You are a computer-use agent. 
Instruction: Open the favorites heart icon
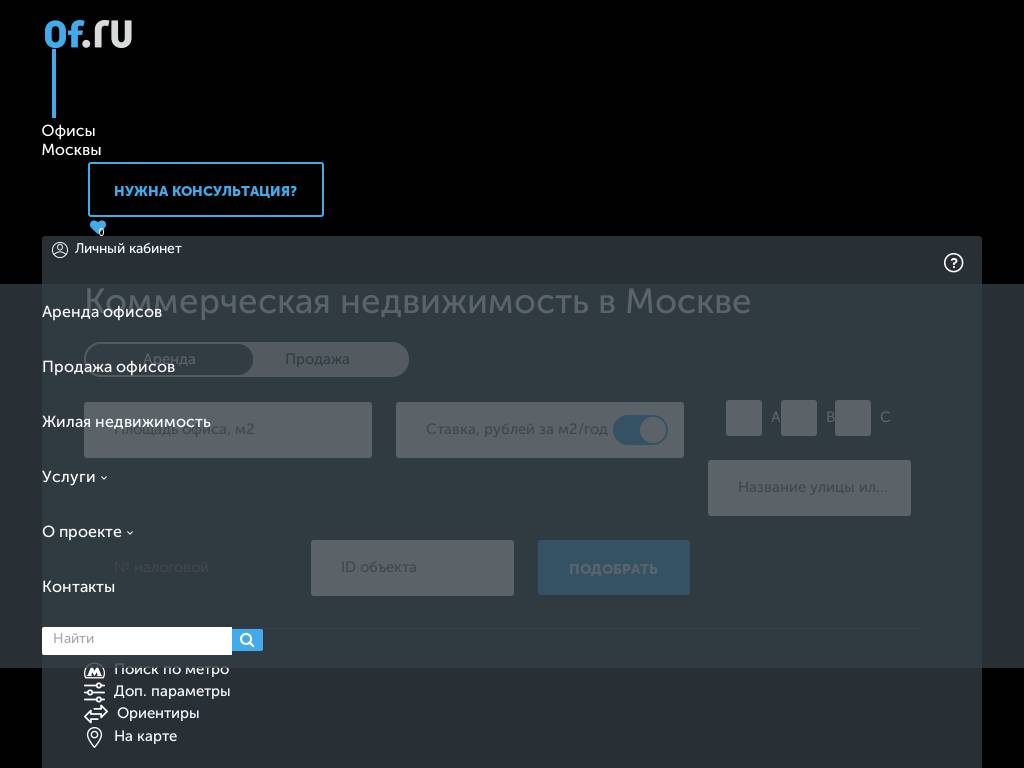98,227
